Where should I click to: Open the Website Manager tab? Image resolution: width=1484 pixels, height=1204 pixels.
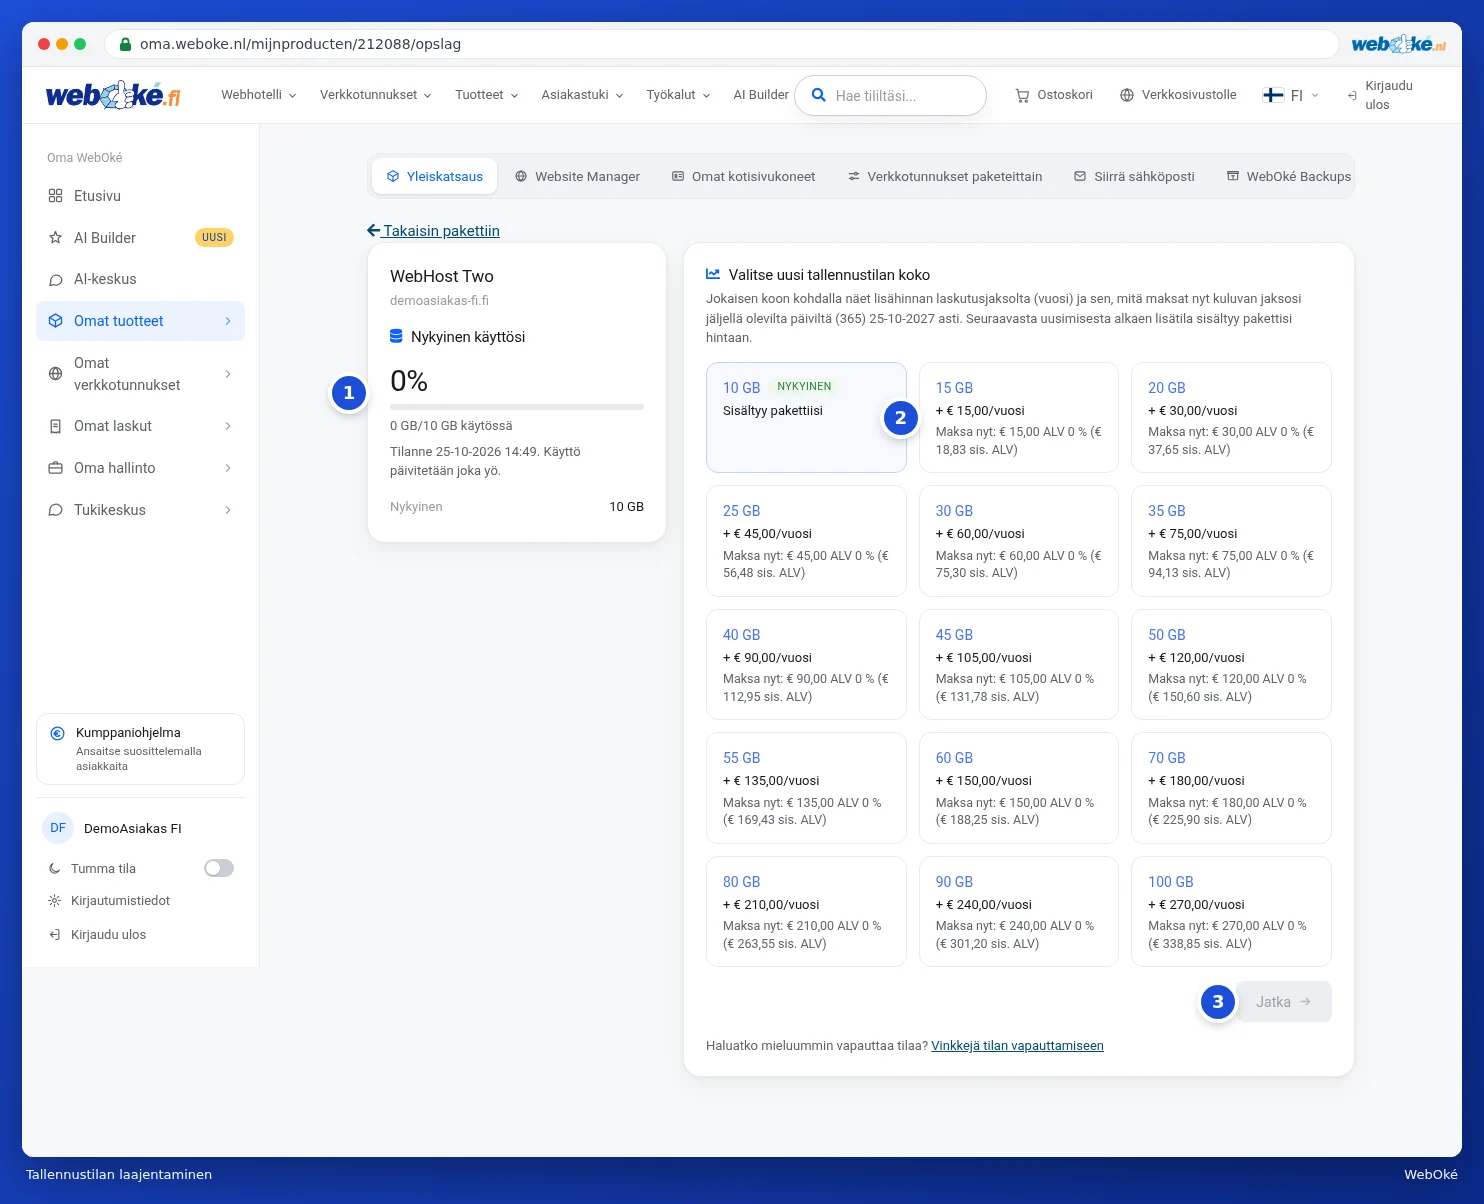click(x=577, y=176)
